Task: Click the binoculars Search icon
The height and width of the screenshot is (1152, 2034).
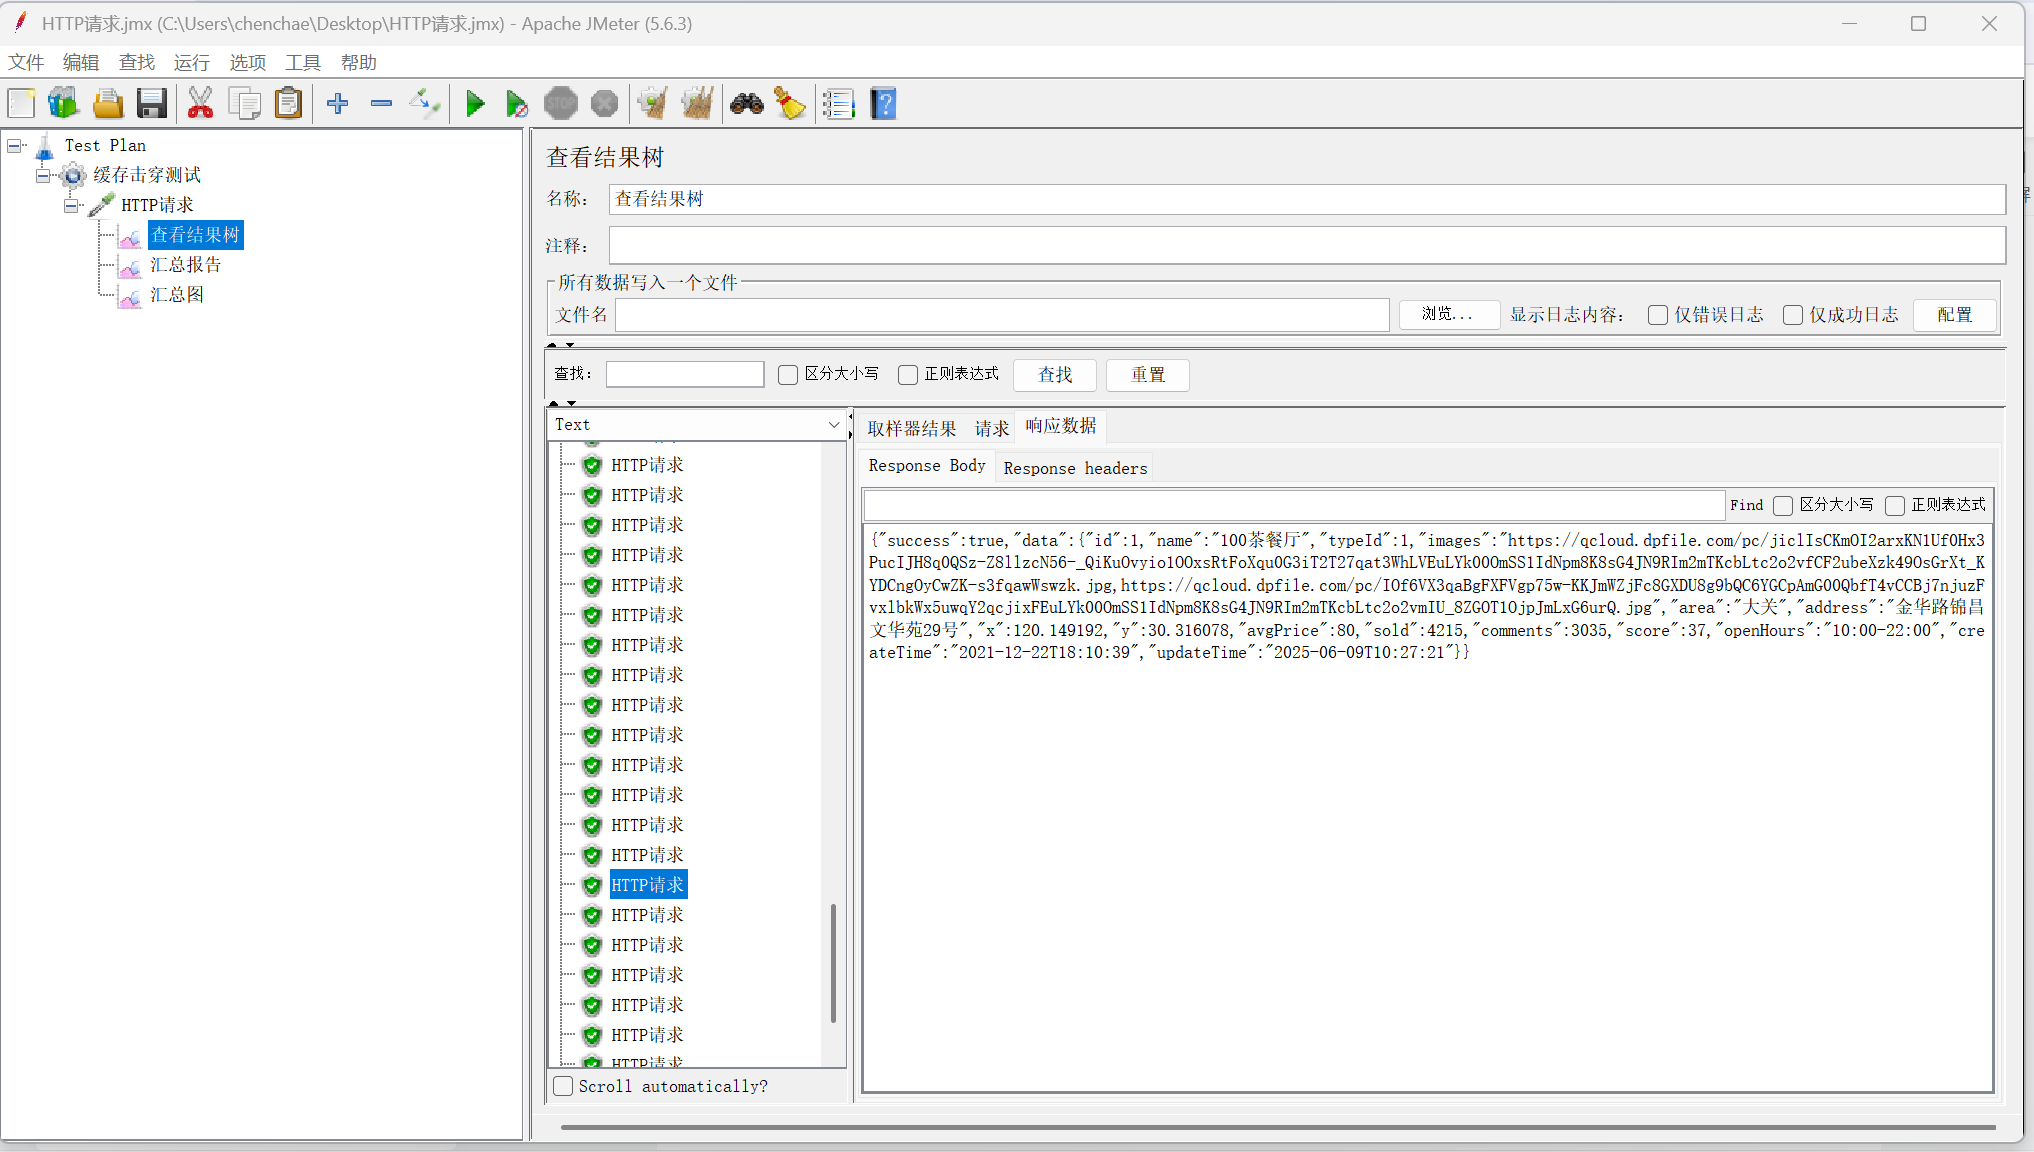Action: [x=746, y=103]
